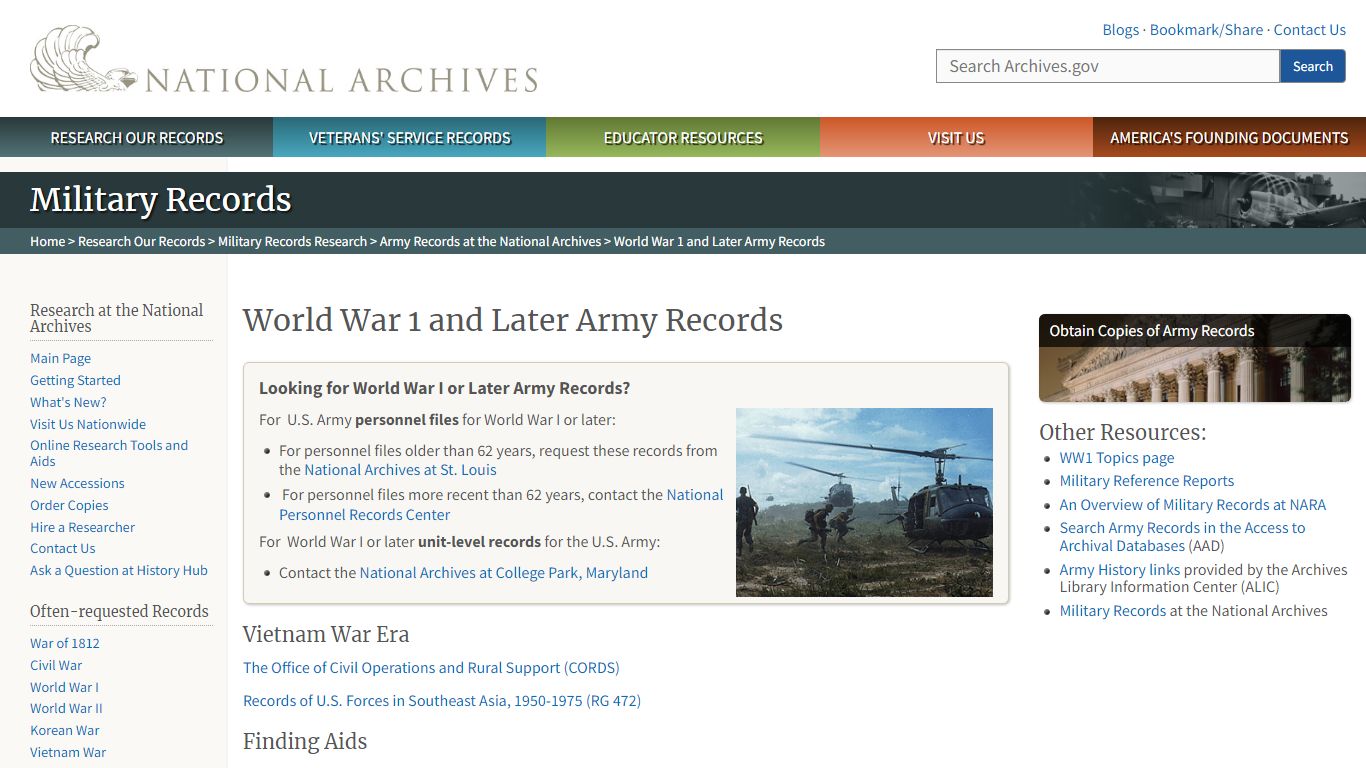The height and width of the screenshot is (768, 1366).
Task: Open Contact Us in the sidebar
Action: [x=62, y=548]
